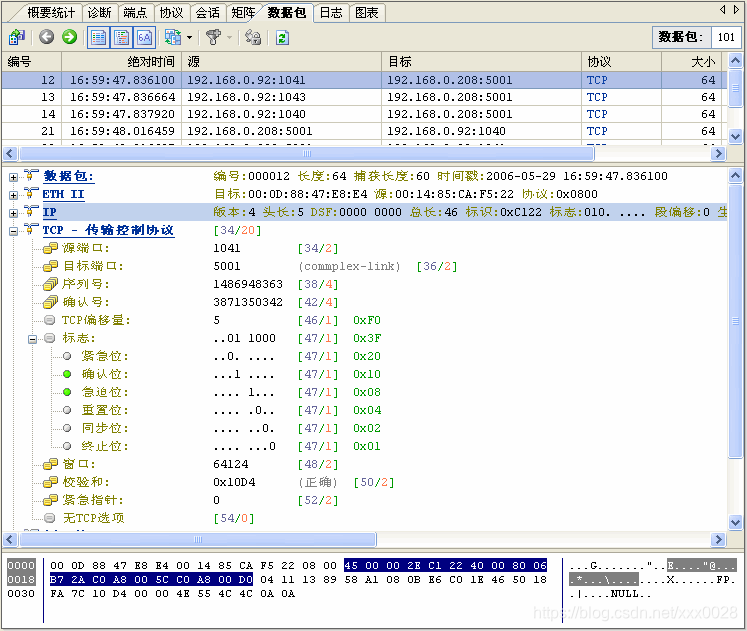Click the export packets icon in toolbar

pos(17,37)
